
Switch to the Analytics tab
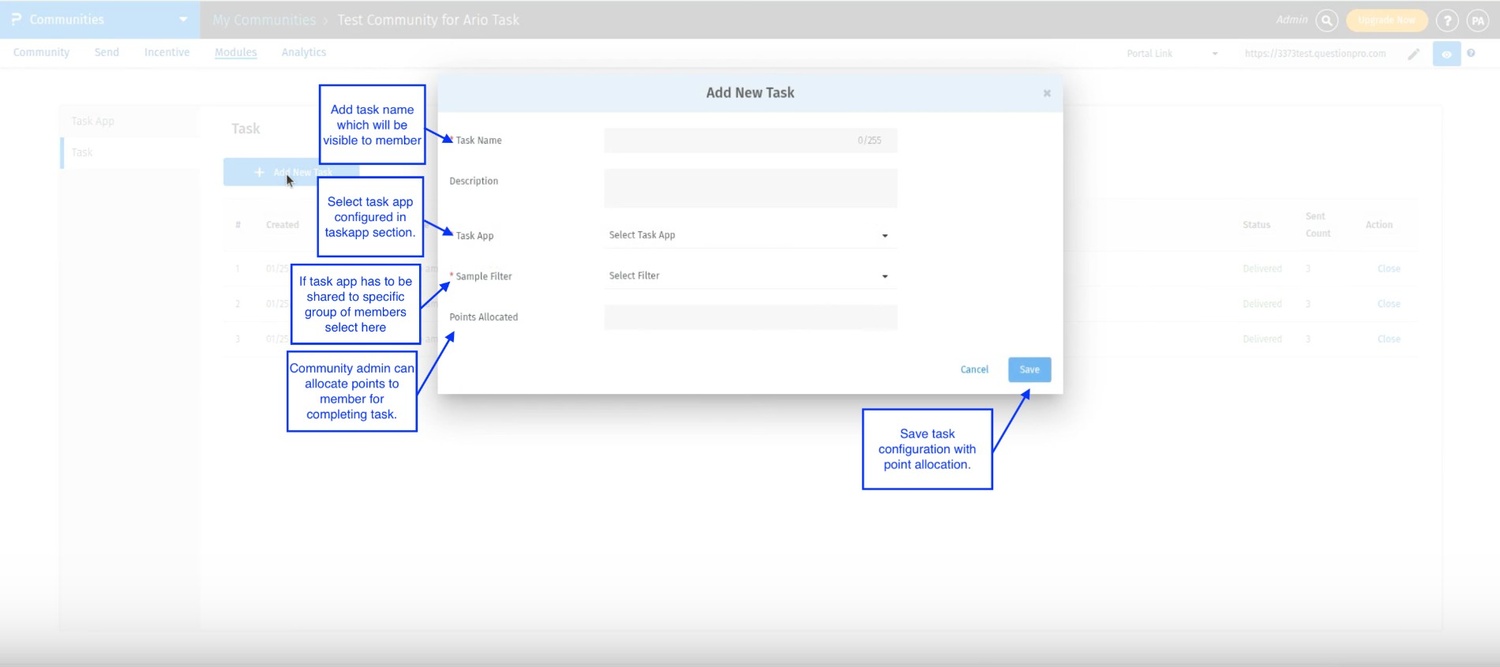[304, 53]
